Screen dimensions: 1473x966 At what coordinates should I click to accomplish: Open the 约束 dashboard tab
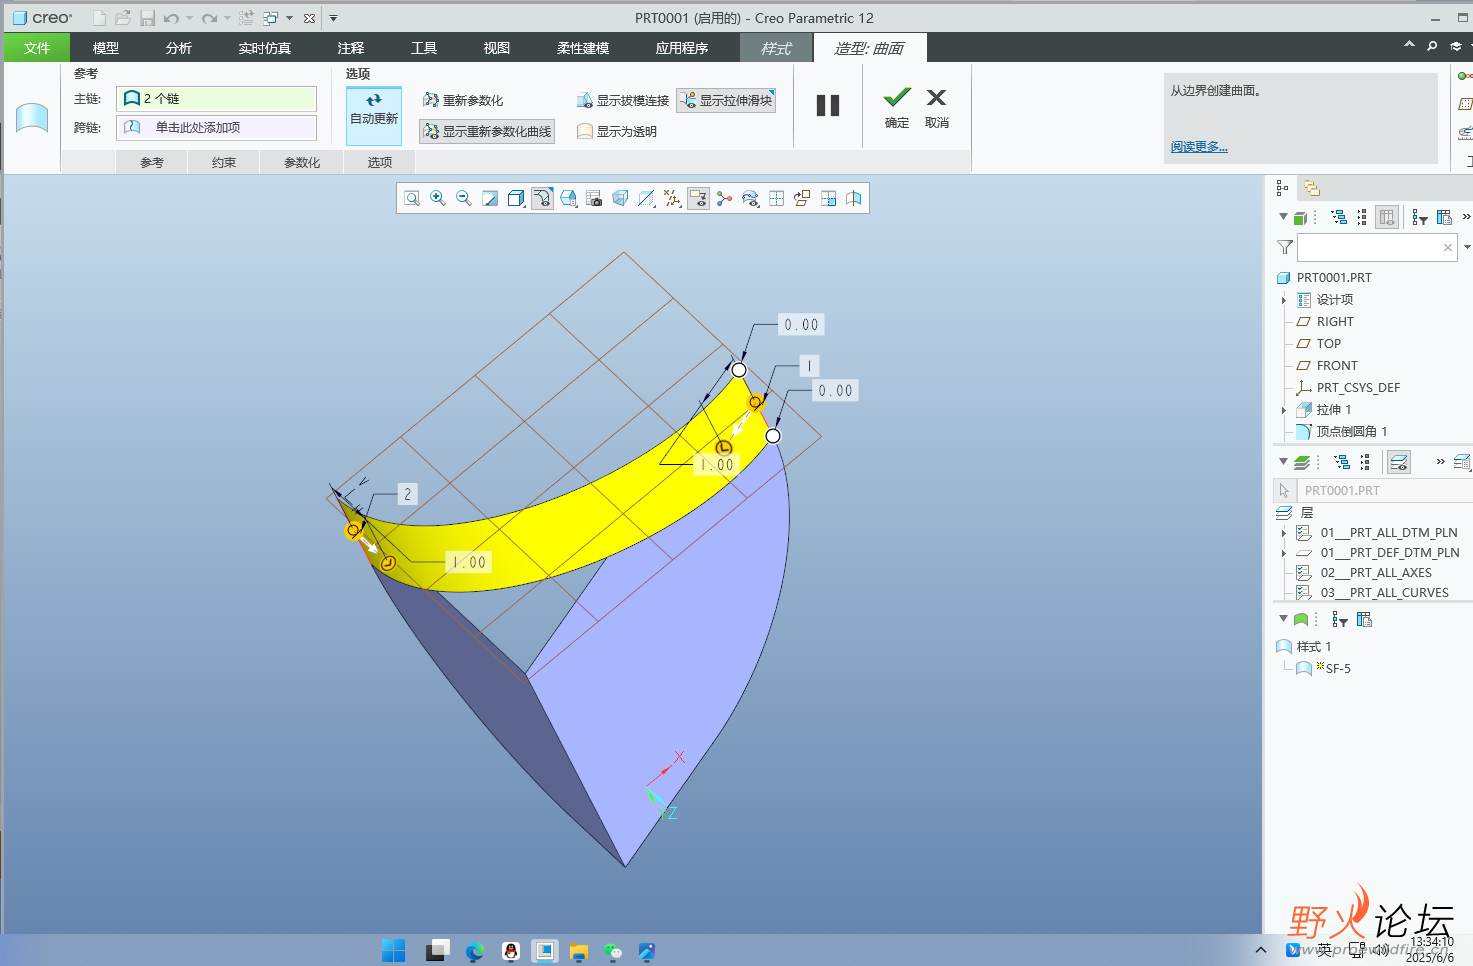224,162
